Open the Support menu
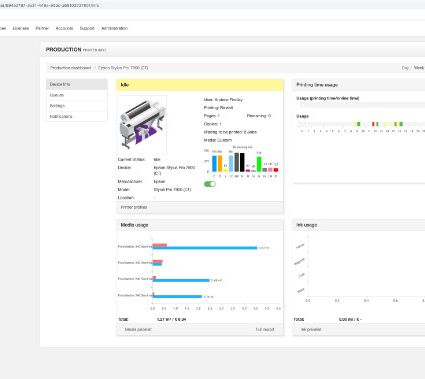425x379 pixels. (87, 28)
